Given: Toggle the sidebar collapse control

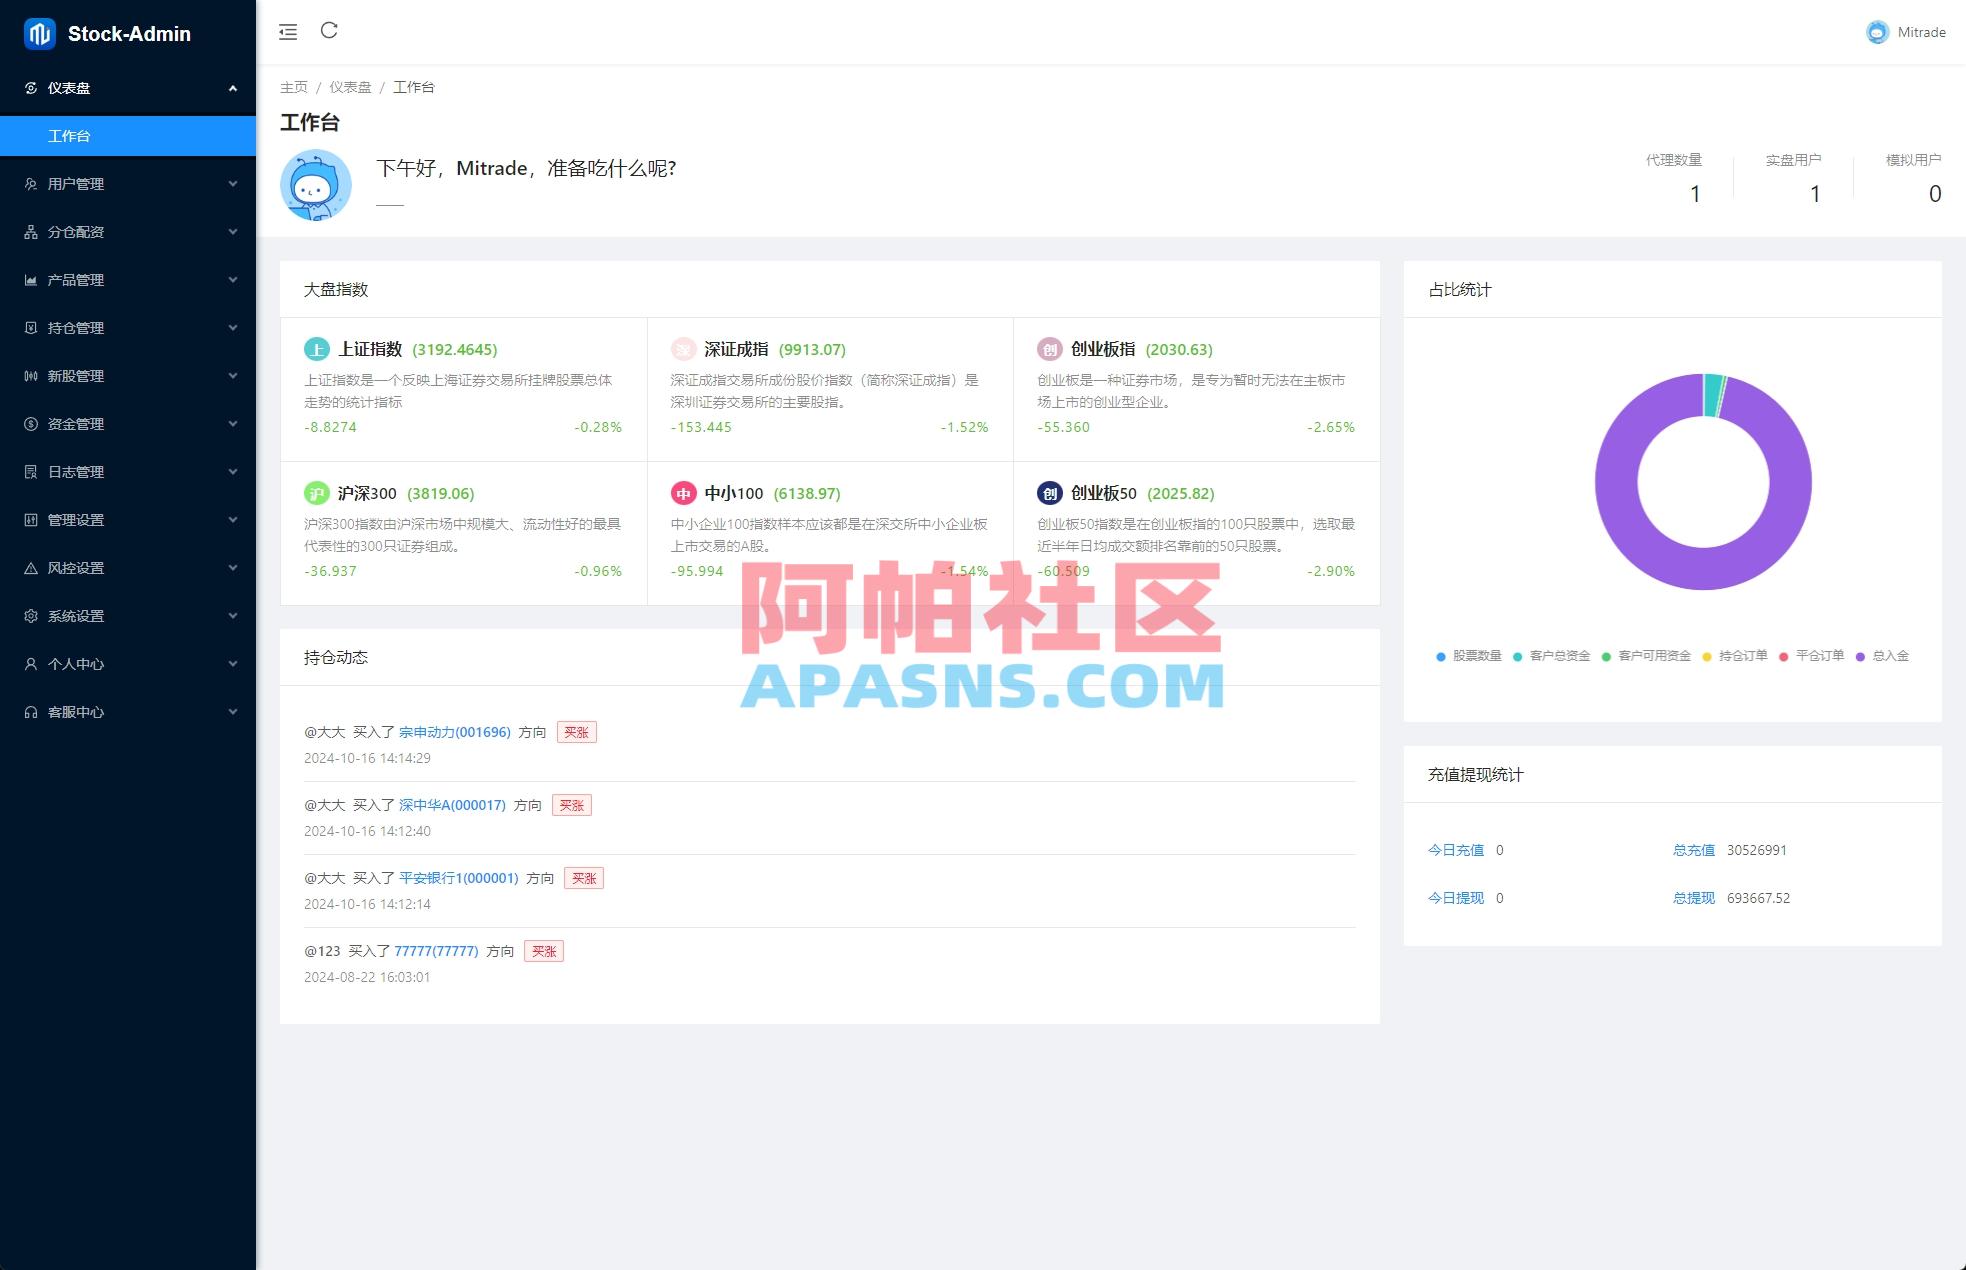Looking at the screenshot, I should 287,31.
